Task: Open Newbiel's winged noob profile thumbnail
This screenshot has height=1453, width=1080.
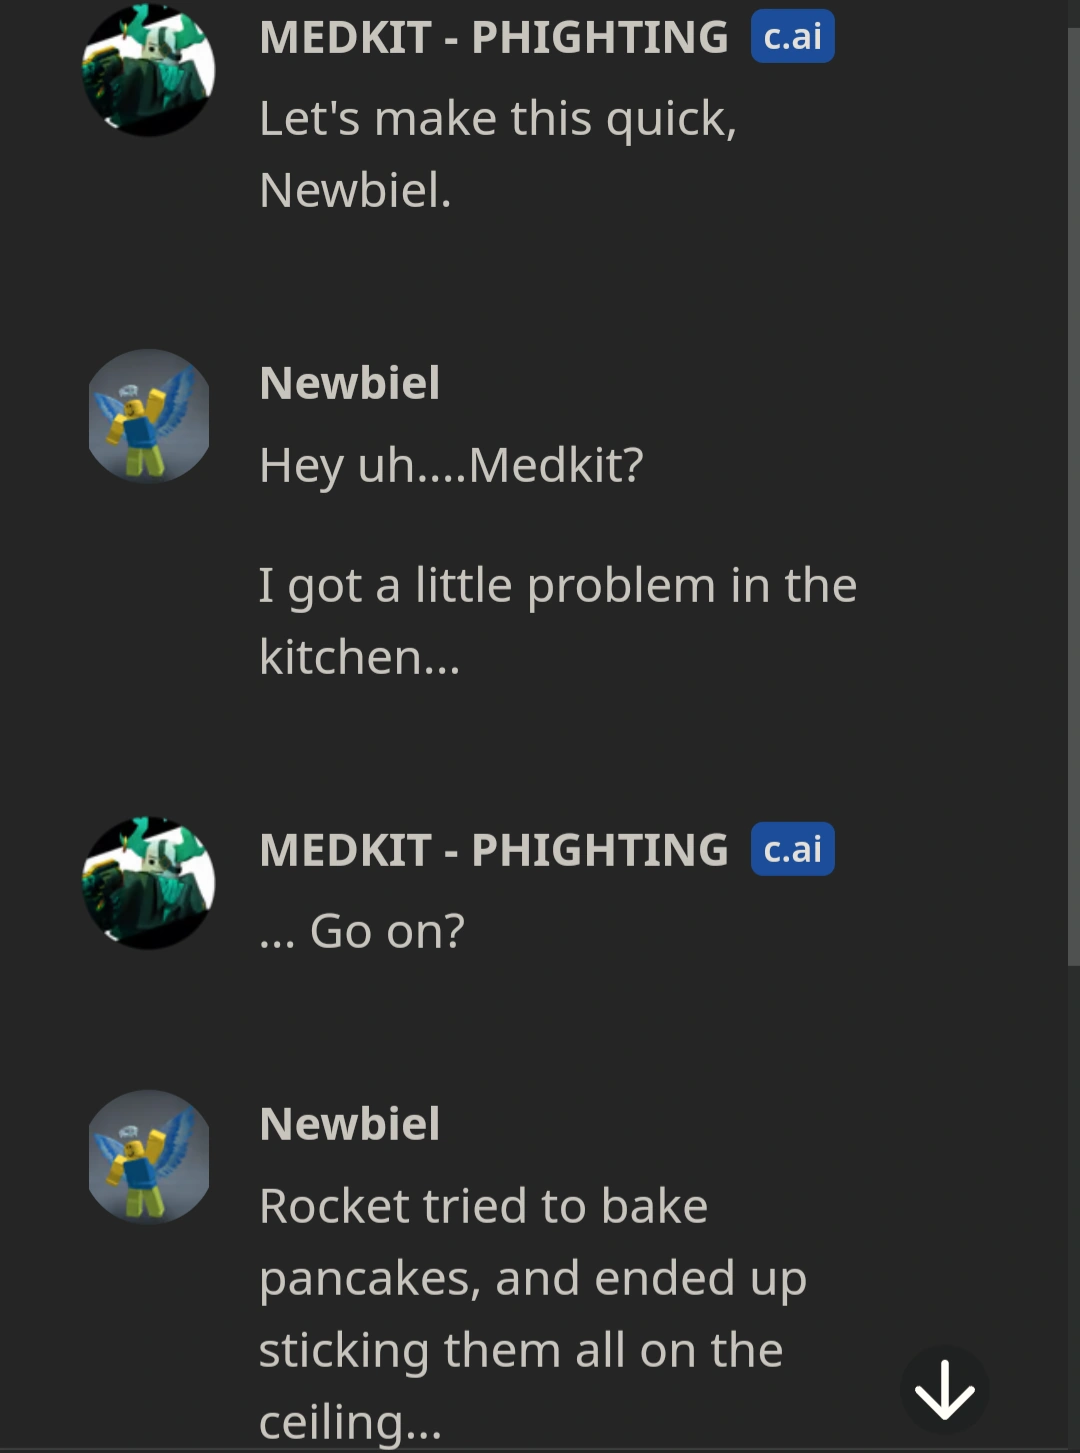Action: [147, 417]
